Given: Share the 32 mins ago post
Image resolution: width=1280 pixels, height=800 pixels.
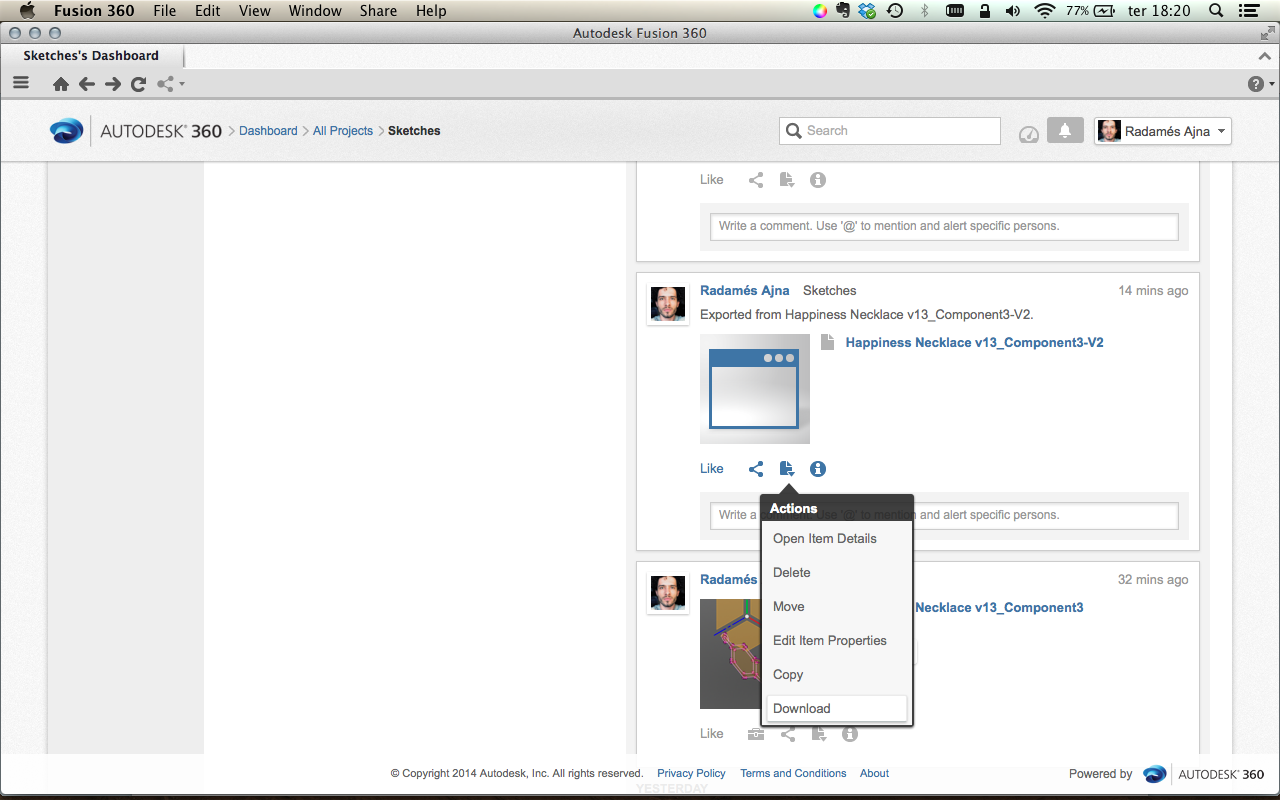Looking at the screenshot, I should pos(788,734).
